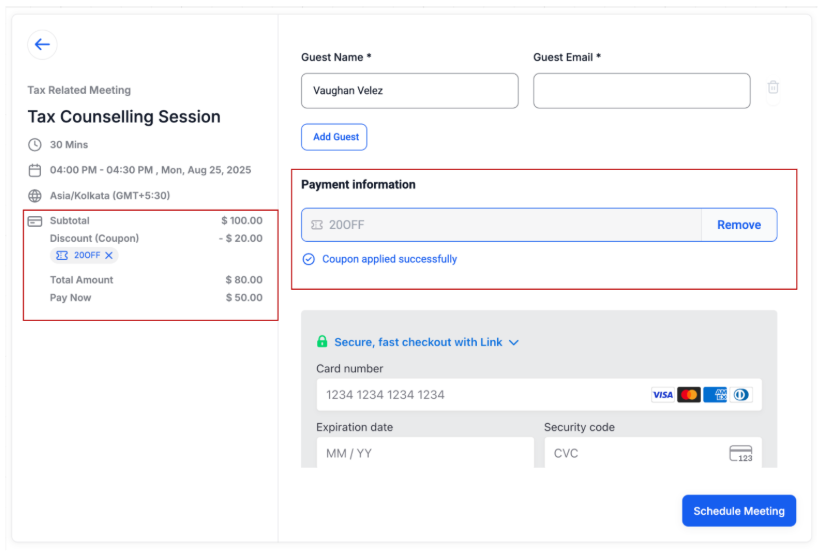This screenshot has width=824, height=555.
Task: Click the CVC card icon
Action: click(x=740, y=454)
